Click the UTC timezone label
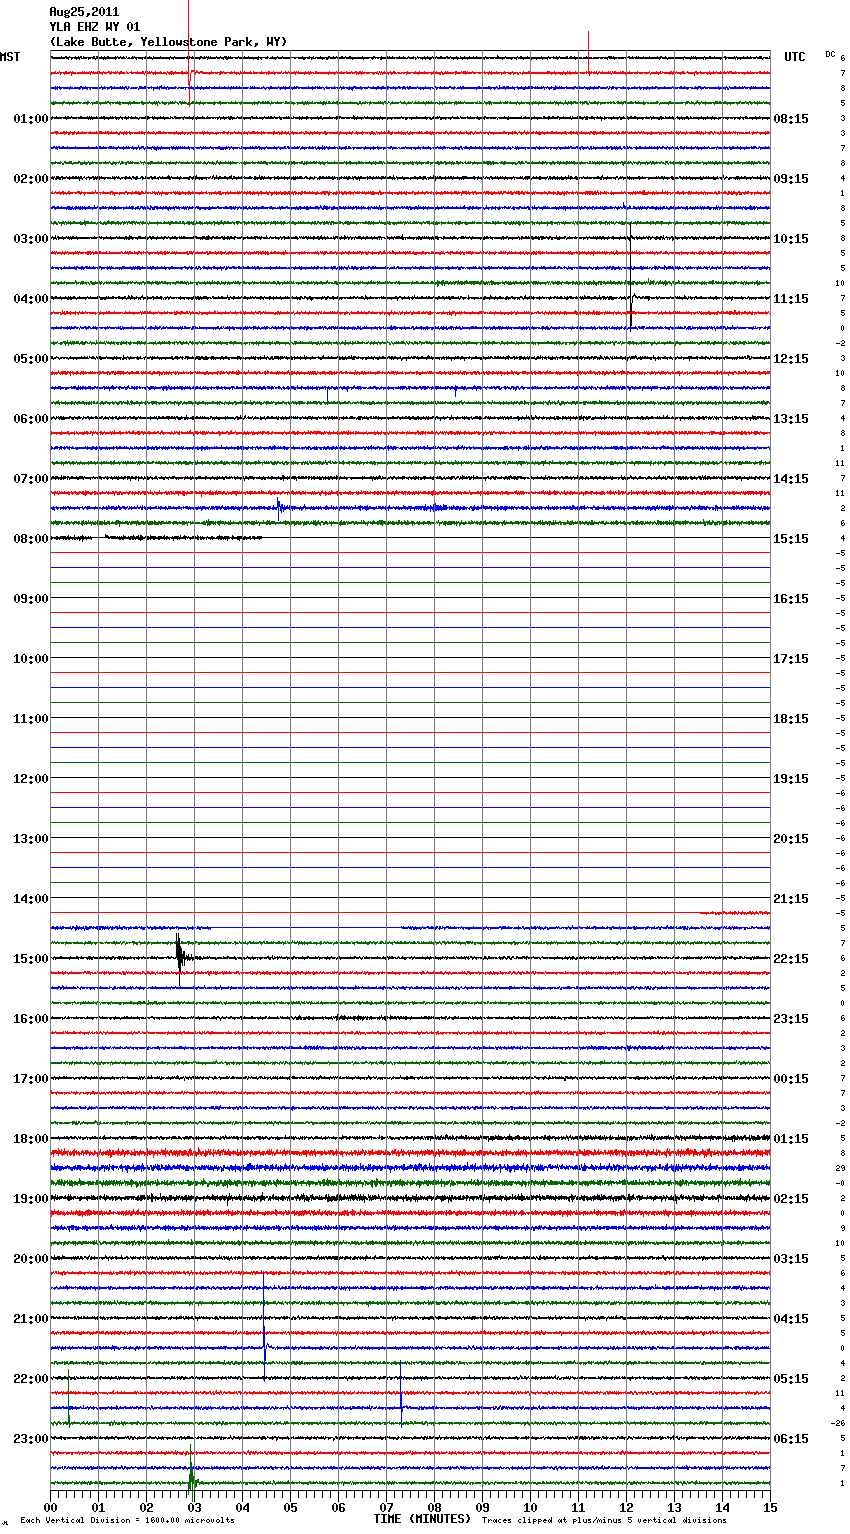This screenshot has width=850, height=1534. (794, 57)
